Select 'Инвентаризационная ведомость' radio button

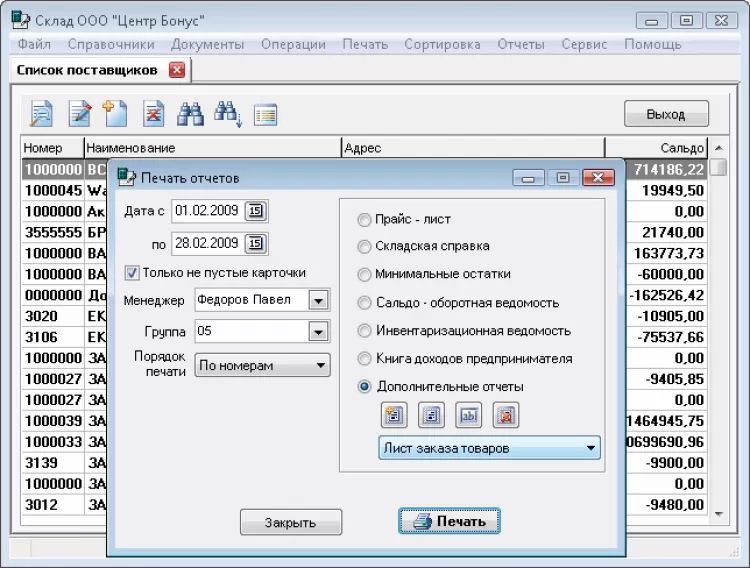click(364, 331)
